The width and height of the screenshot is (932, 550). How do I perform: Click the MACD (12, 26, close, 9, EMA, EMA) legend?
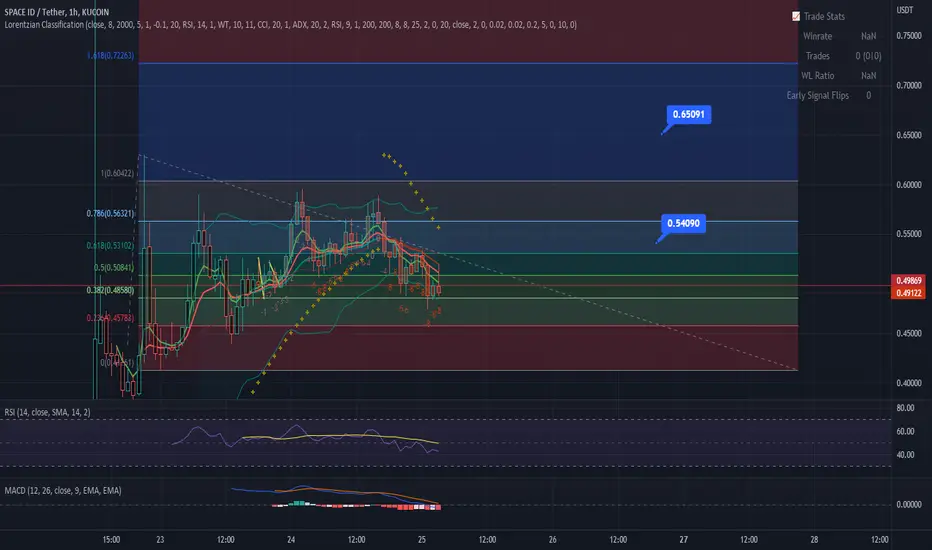[x=63, y=491]
